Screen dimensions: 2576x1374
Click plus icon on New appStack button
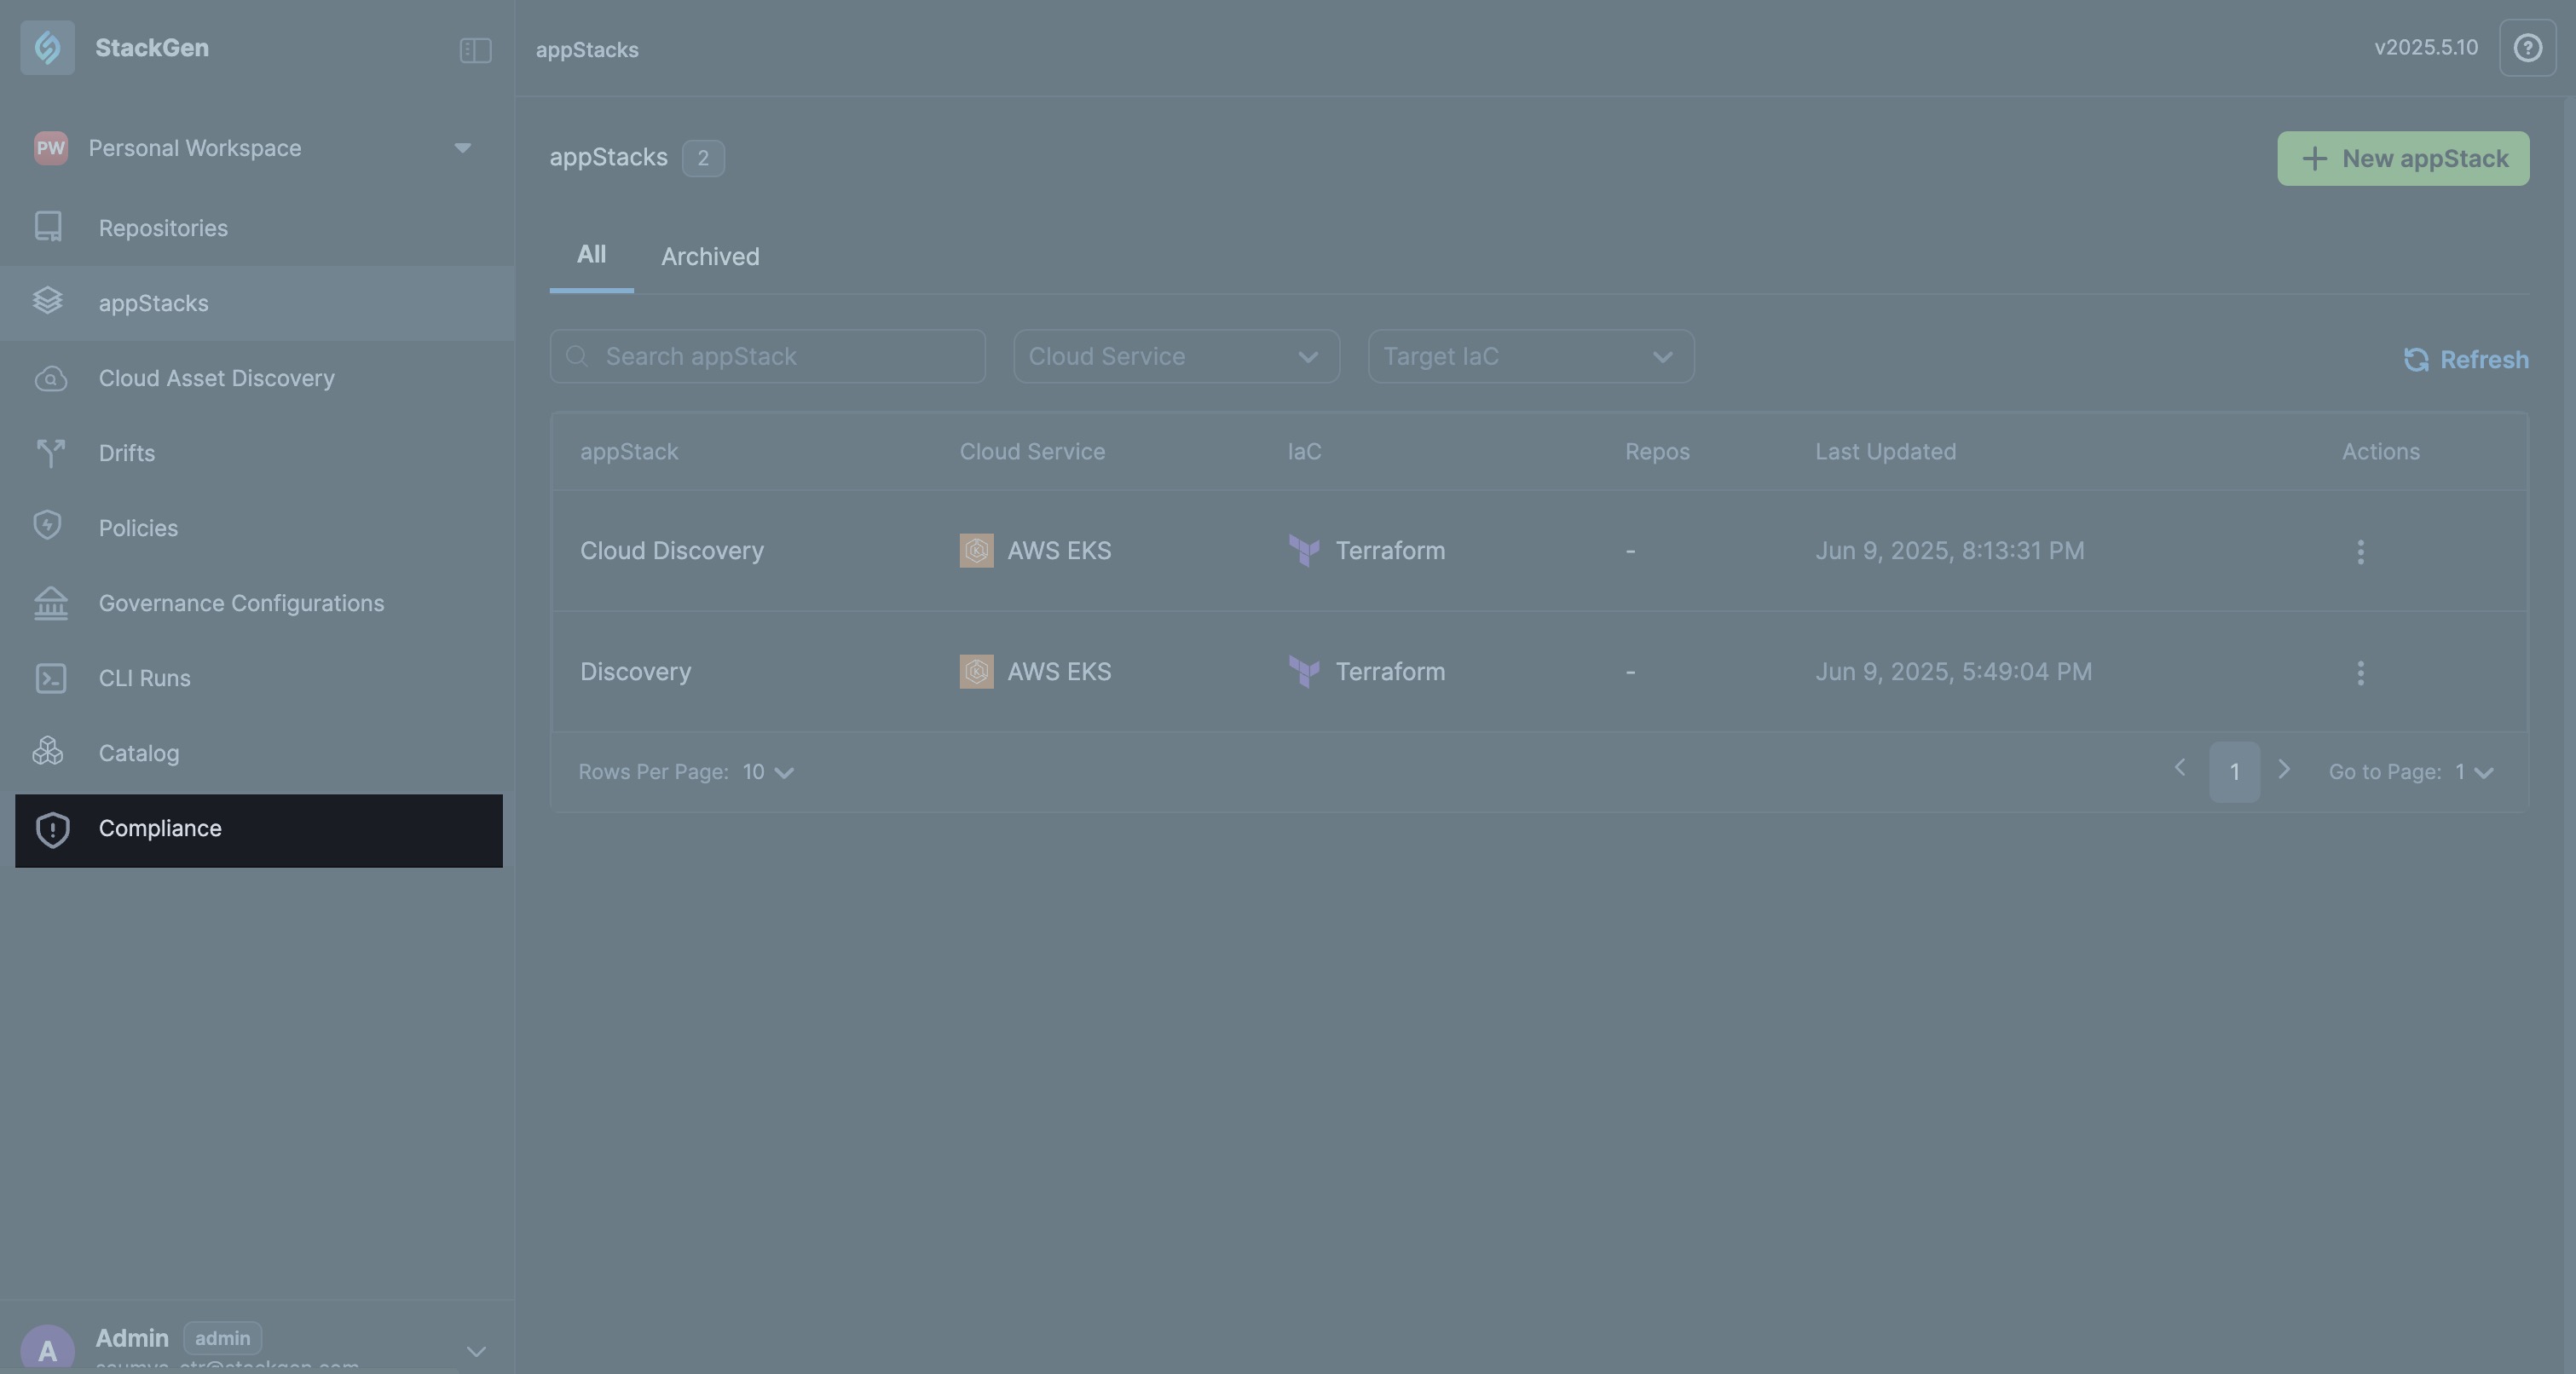pos(2314,158)
